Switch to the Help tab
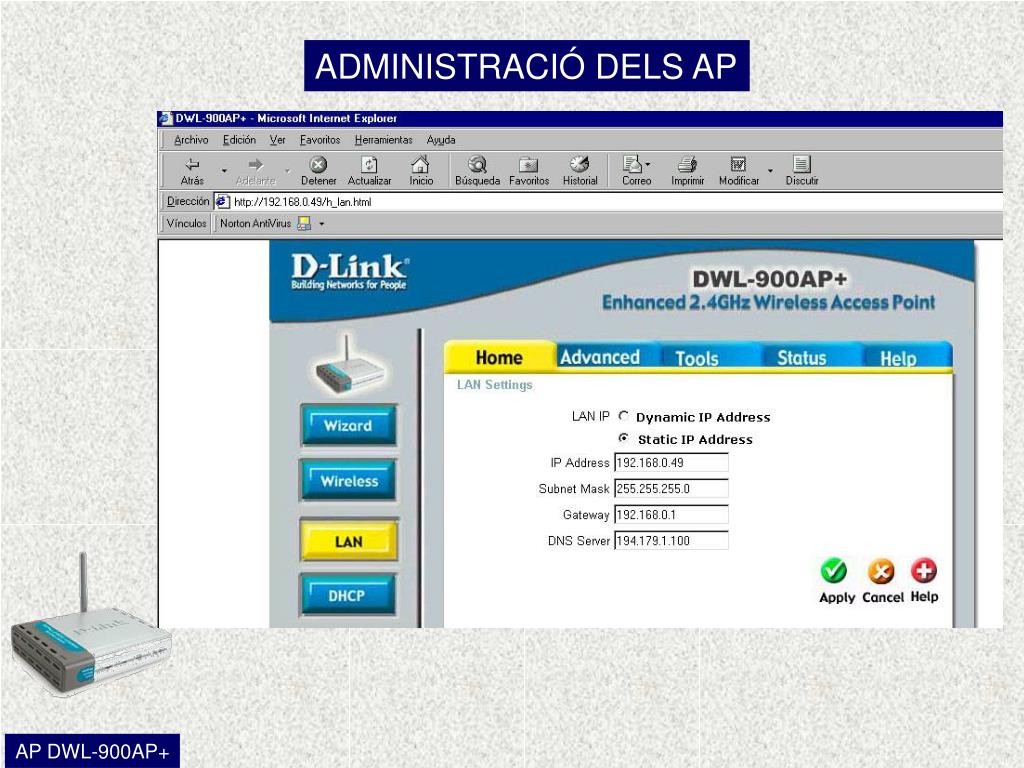Screen dimensions: 1024x768 pyautogui.click(x=898, y=358)
